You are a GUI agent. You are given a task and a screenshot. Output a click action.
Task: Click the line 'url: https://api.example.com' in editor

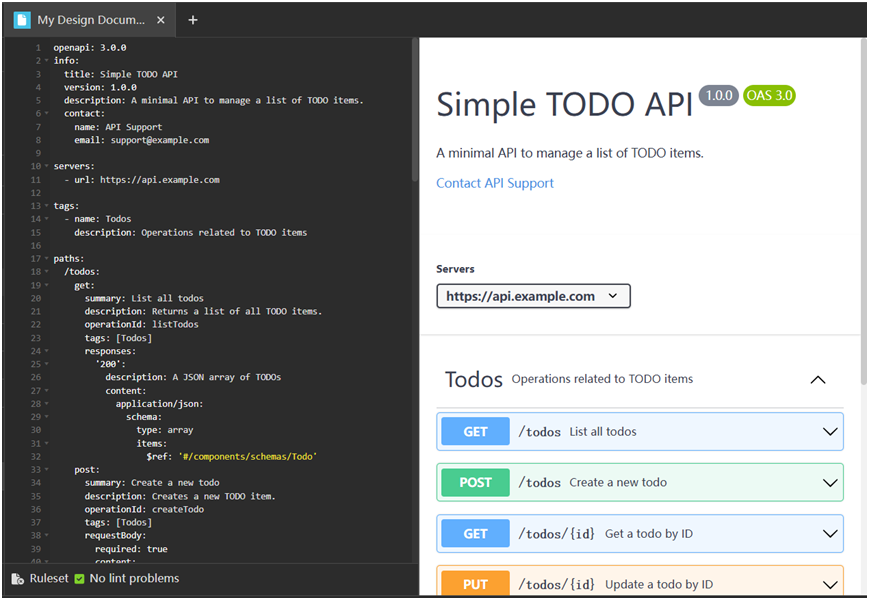tap(147, 180)
